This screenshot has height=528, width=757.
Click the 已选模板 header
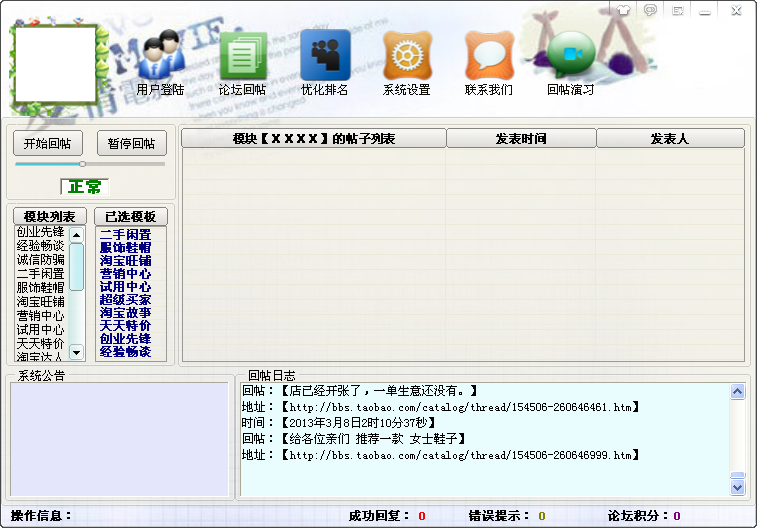[x=130, y=216]
